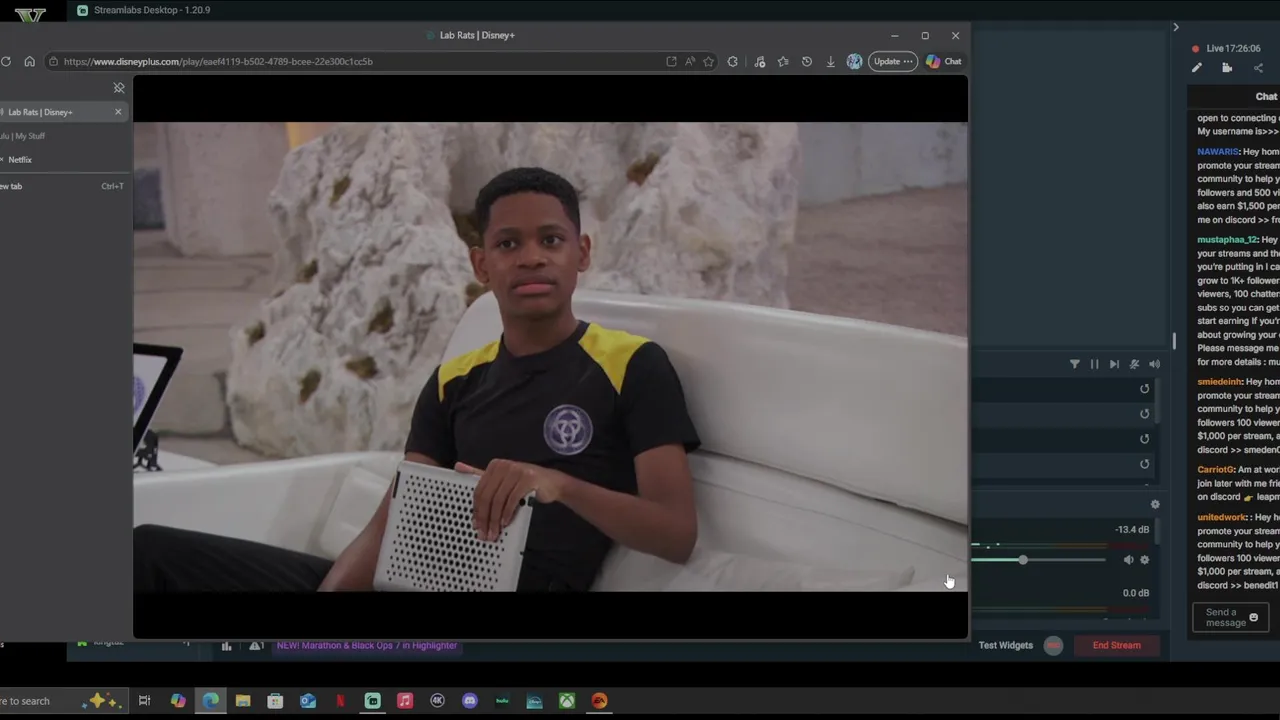The image size is (1280, 720).
Task: Click the End Stream button
Action: pos(1116,645)
